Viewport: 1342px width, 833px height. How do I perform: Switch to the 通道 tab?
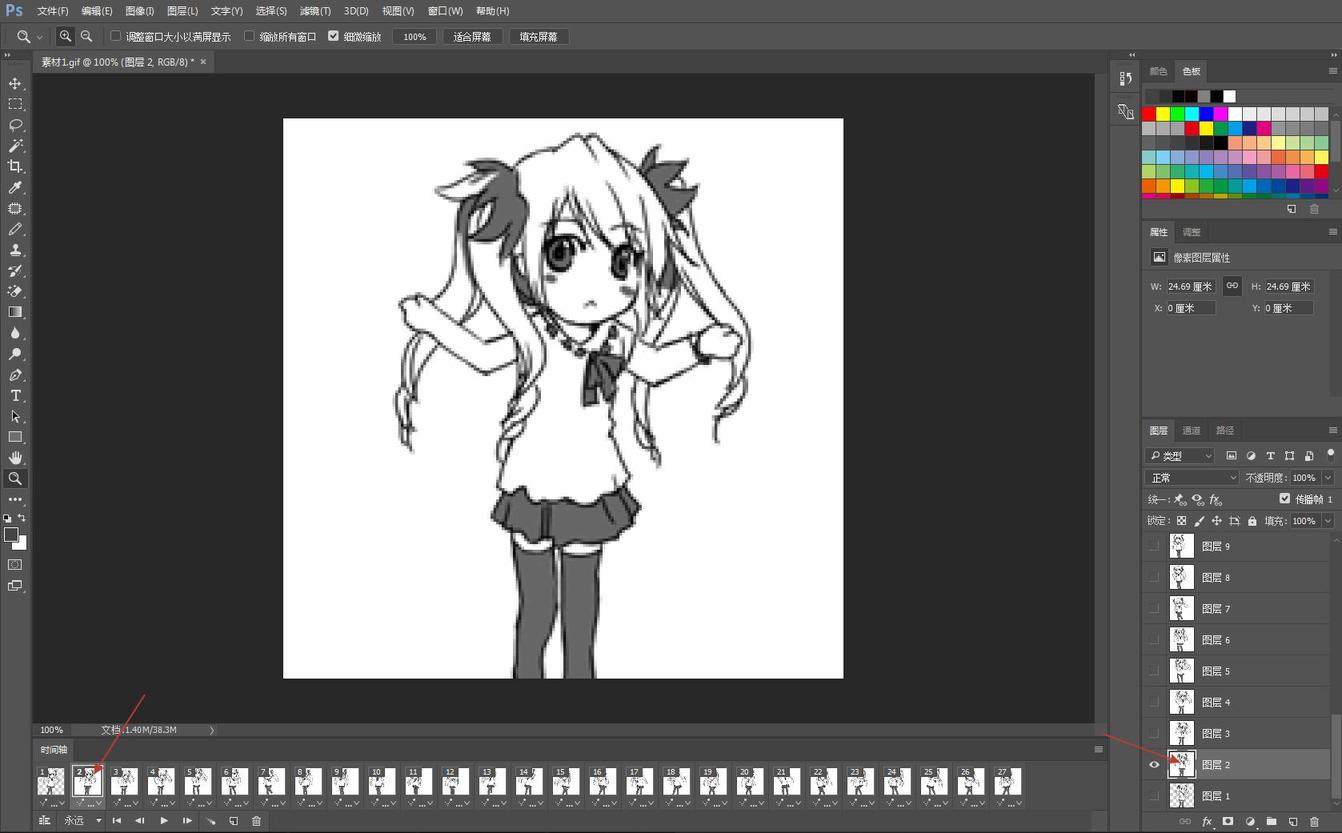tap(1191, 431)
